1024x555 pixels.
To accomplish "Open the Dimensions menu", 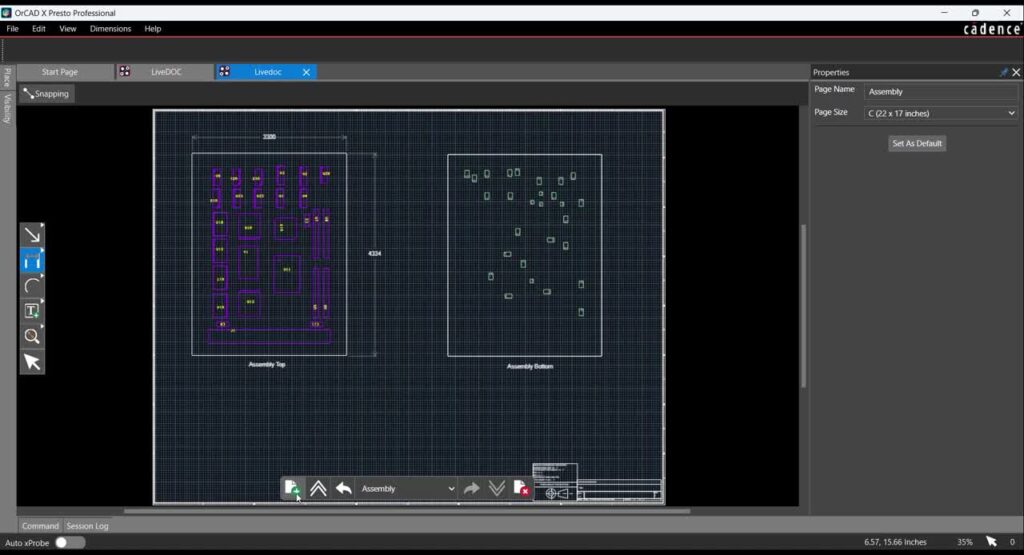I will click(x=110, y=29).
